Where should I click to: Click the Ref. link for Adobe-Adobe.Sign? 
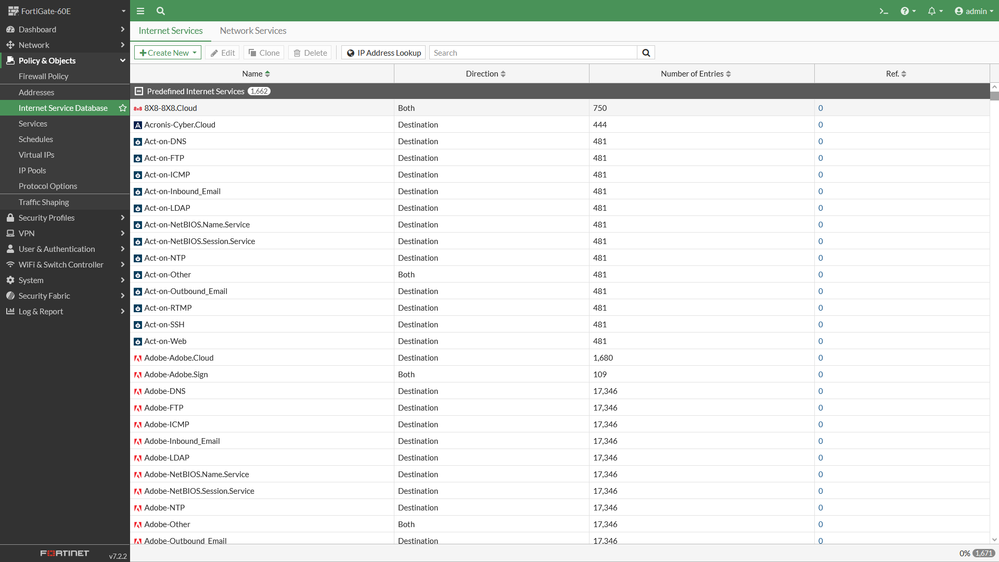click(820, 375)
